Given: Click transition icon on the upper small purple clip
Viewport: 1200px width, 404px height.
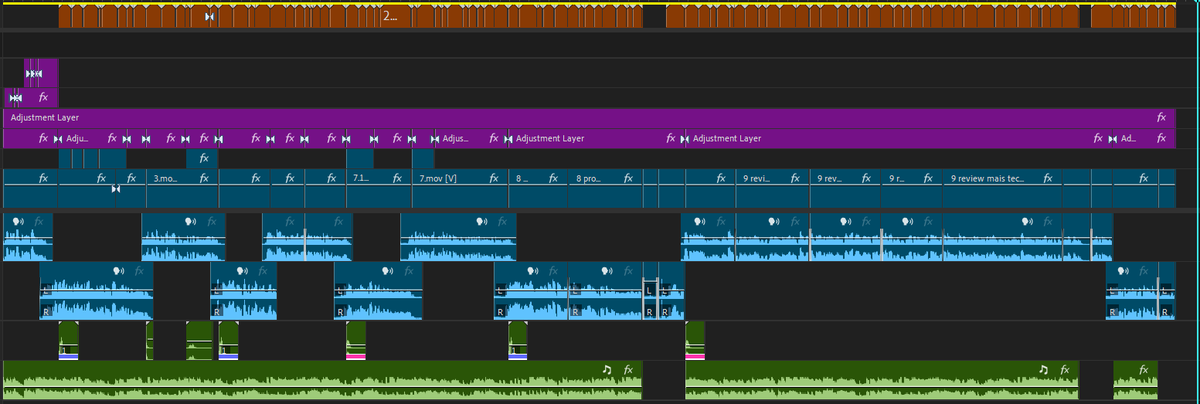Looking at the screenshot, I should 34,74.
